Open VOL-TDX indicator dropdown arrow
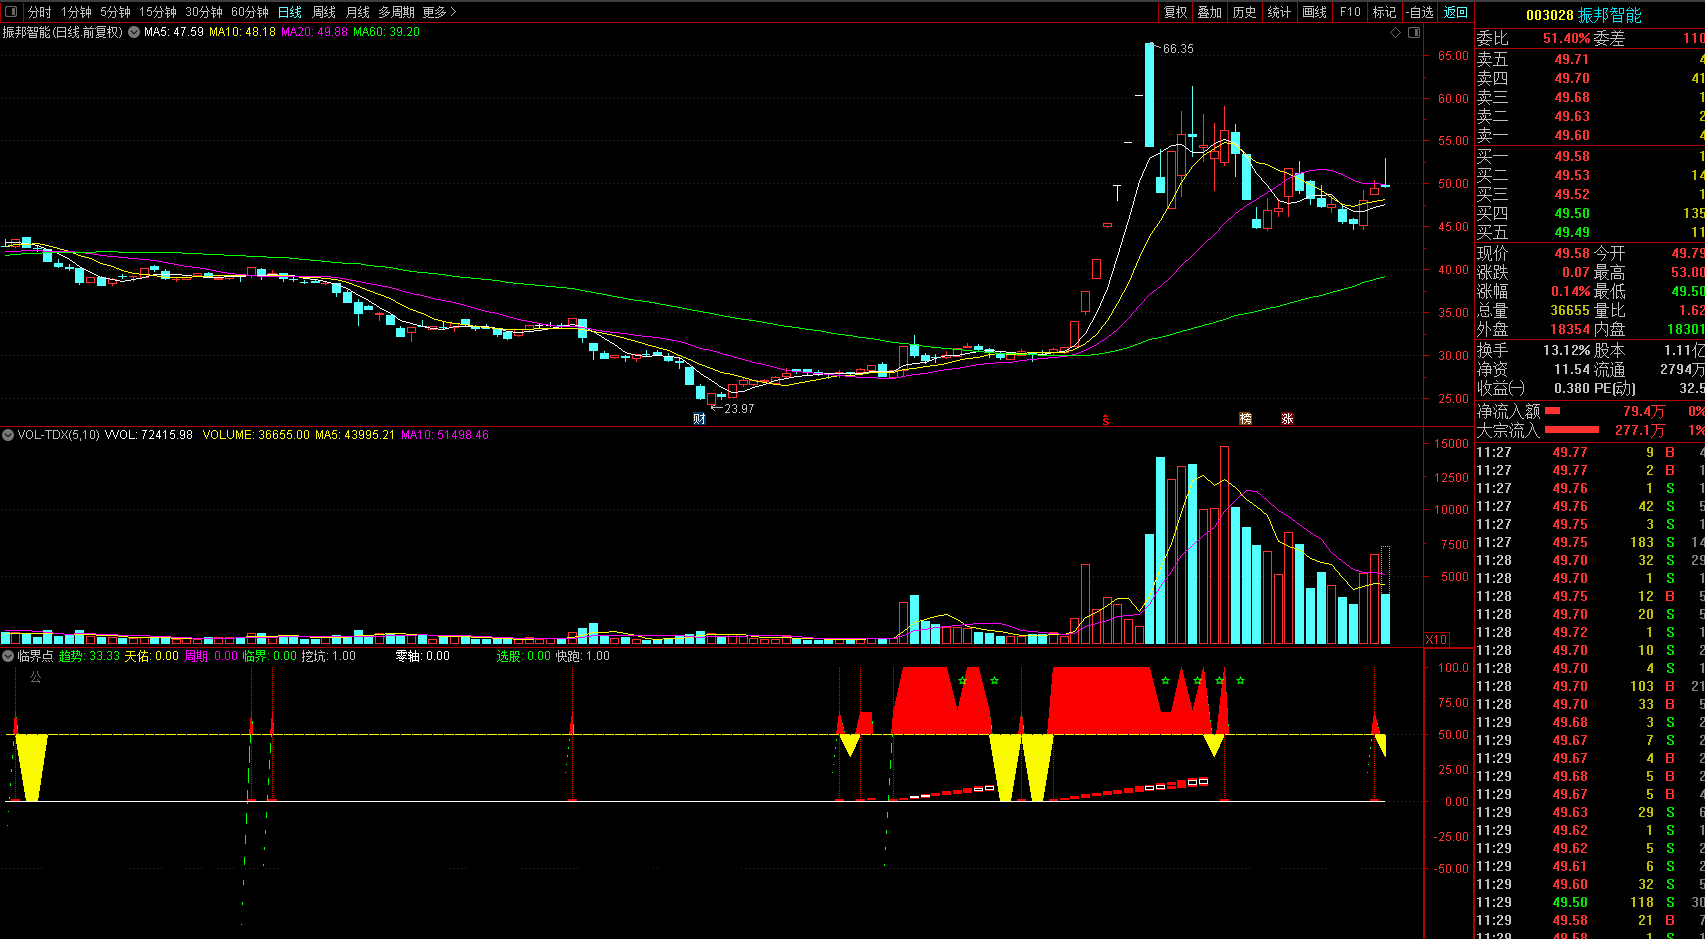 pos(8,435)
